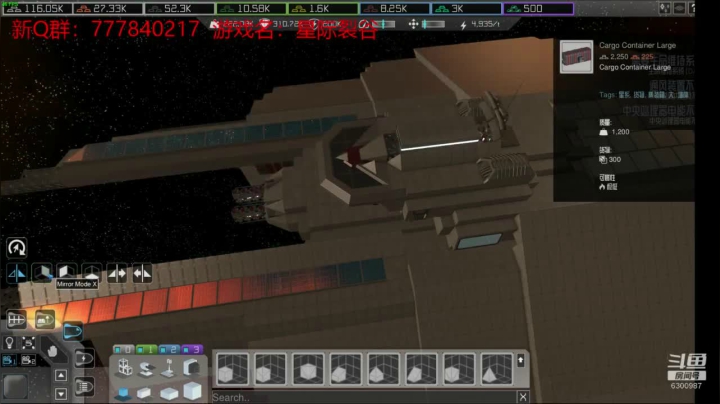Click the 10.58K green resource counter
Viewport: 720px width, 404px height.
(x=251, y=9)
